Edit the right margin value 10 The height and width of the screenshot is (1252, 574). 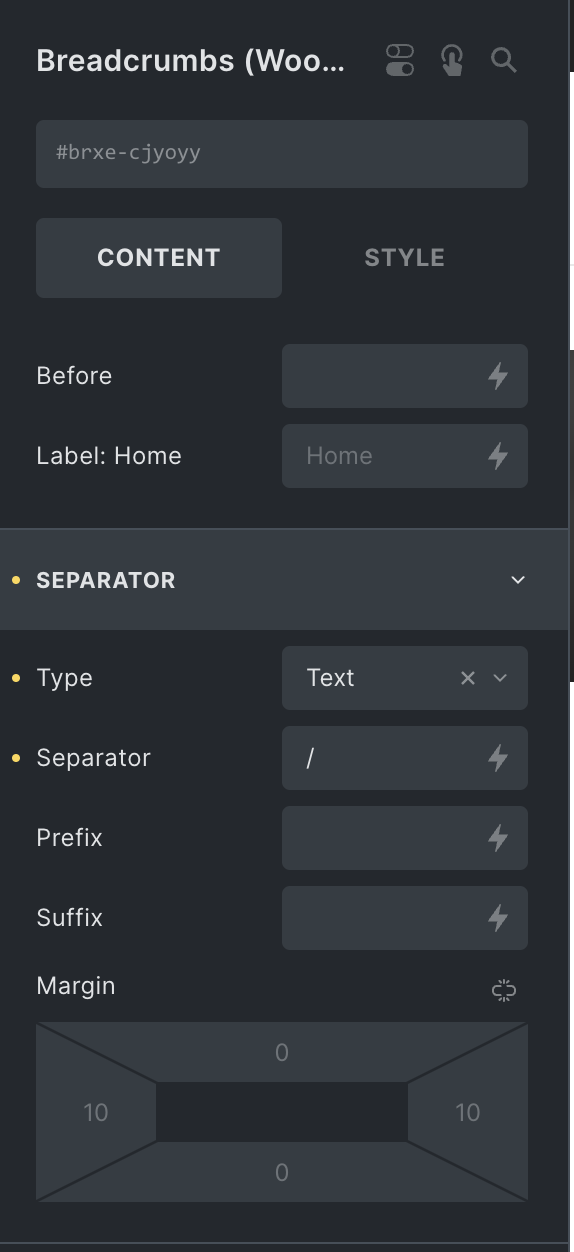point(468,1112)
